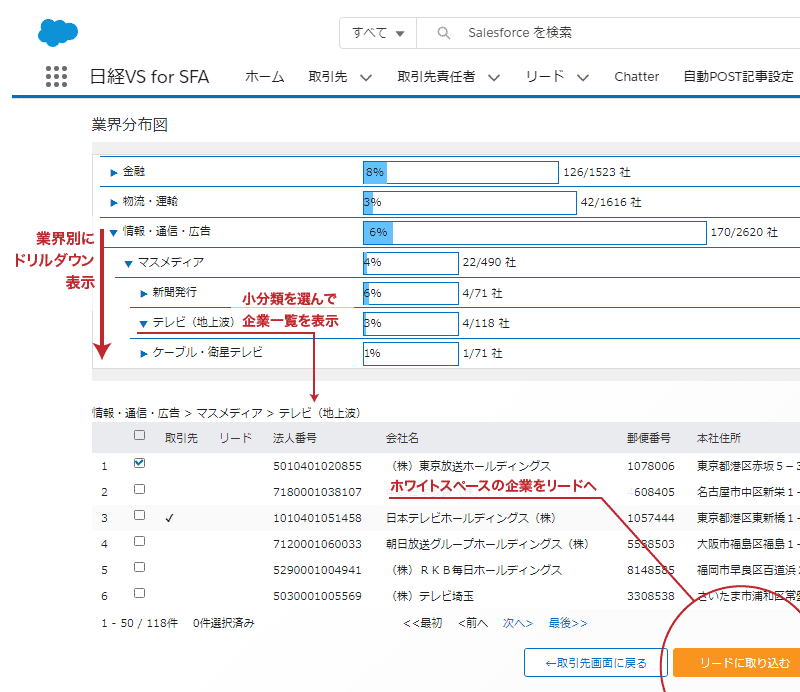Check the テレビ埼玉 row checkbox
Screen dimensions: 800x692
click(x=139, y=594)
